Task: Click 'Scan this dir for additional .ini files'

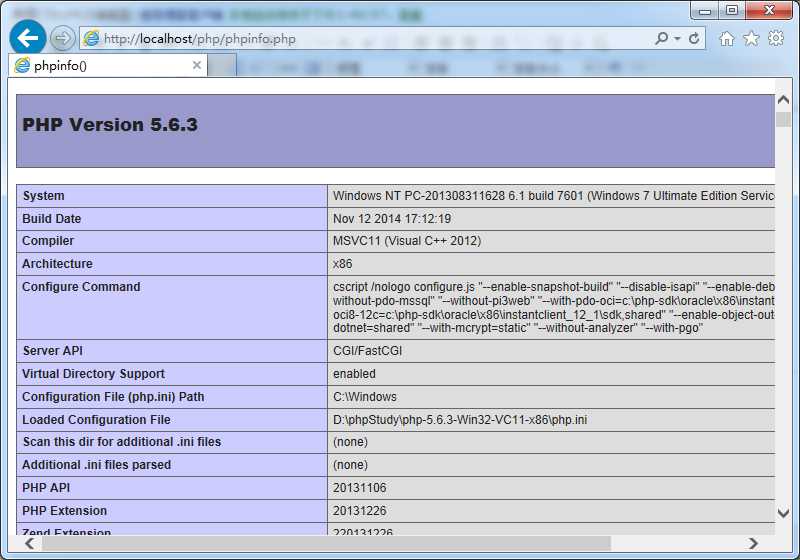Action: click(x=122, y=442)
